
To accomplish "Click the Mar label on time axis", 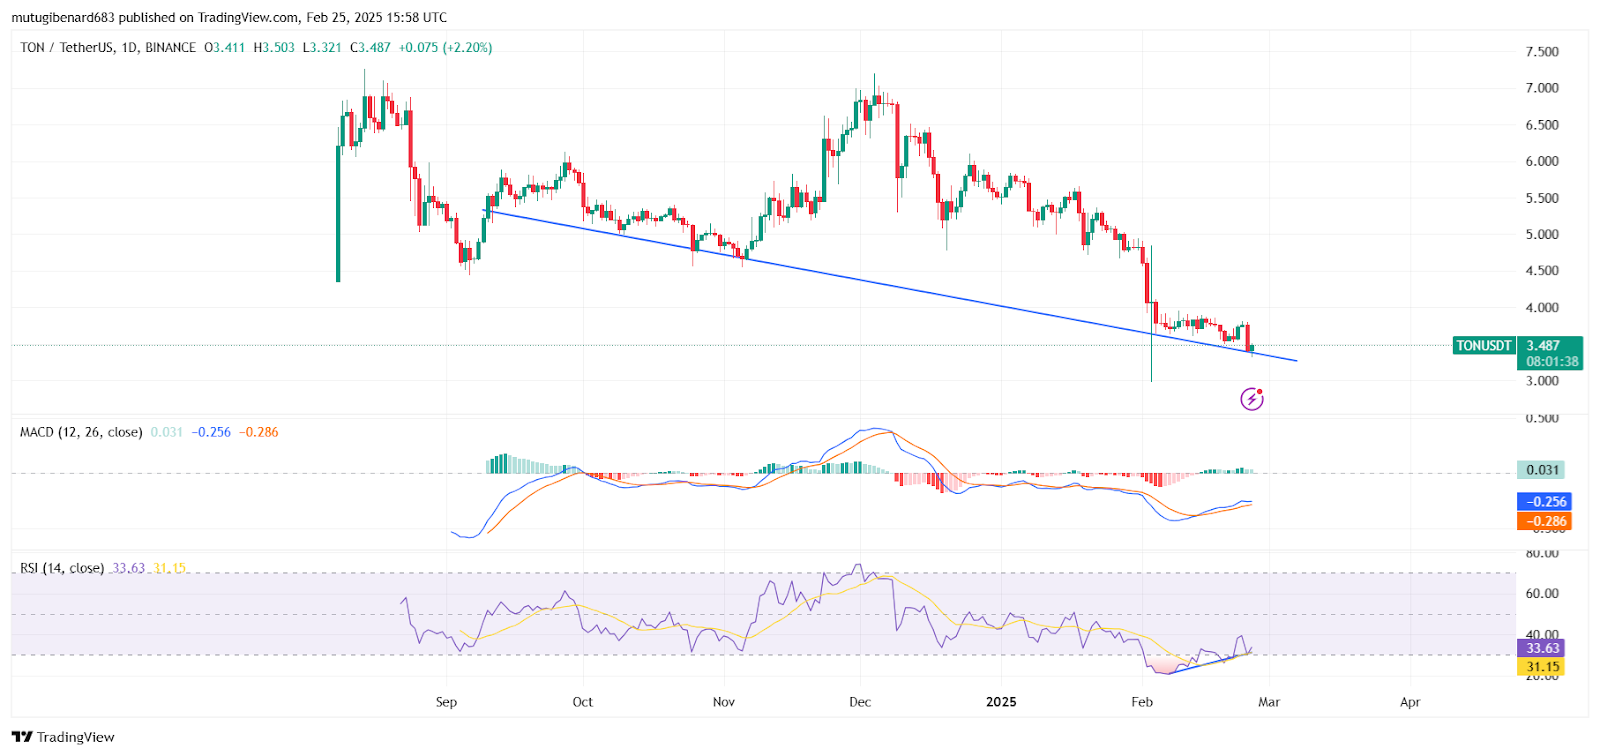I will [1269, 702].
